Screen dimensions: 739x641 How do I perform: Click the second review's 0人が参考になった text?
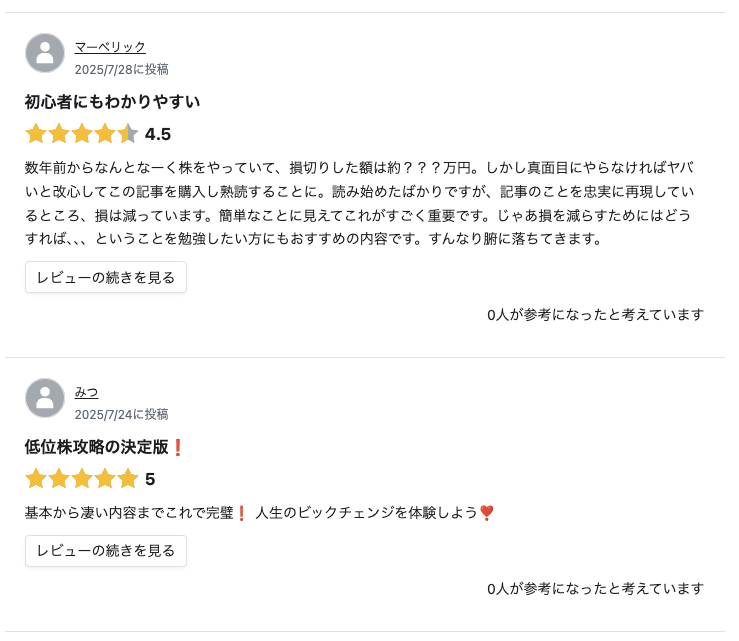click(595, 588)
